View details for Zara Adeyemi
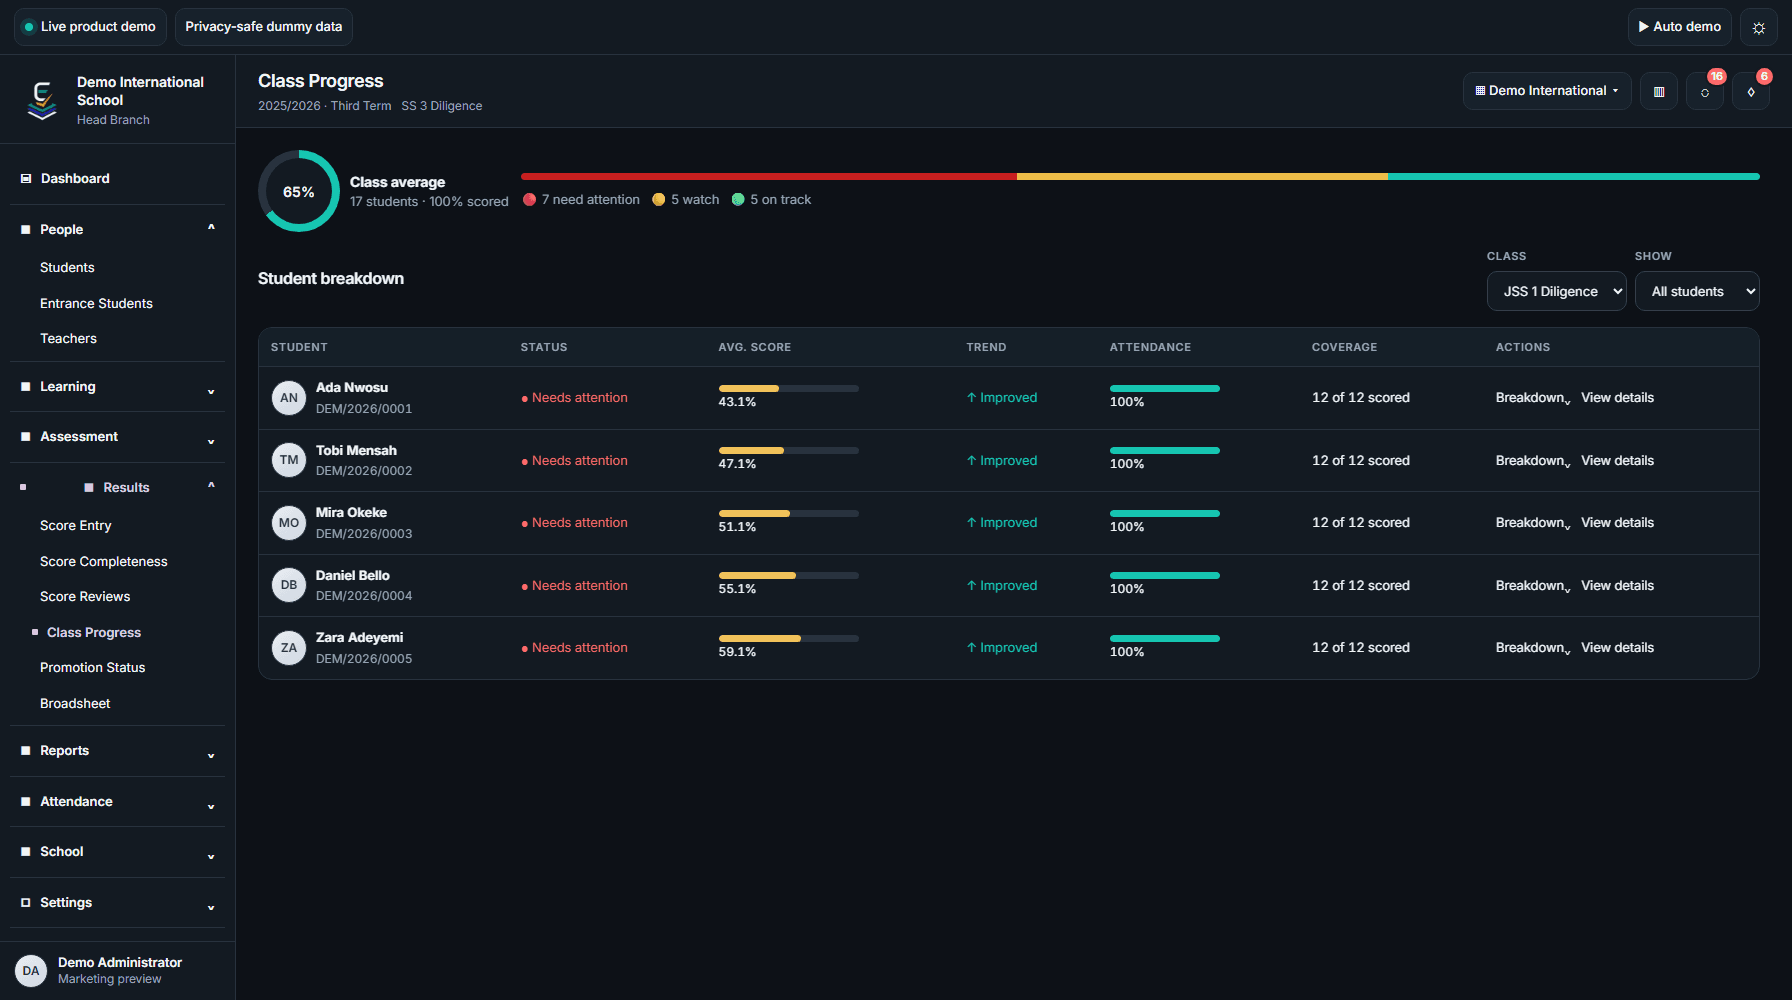This screenshot has height=1000, width=1792. coord(1617,648)
